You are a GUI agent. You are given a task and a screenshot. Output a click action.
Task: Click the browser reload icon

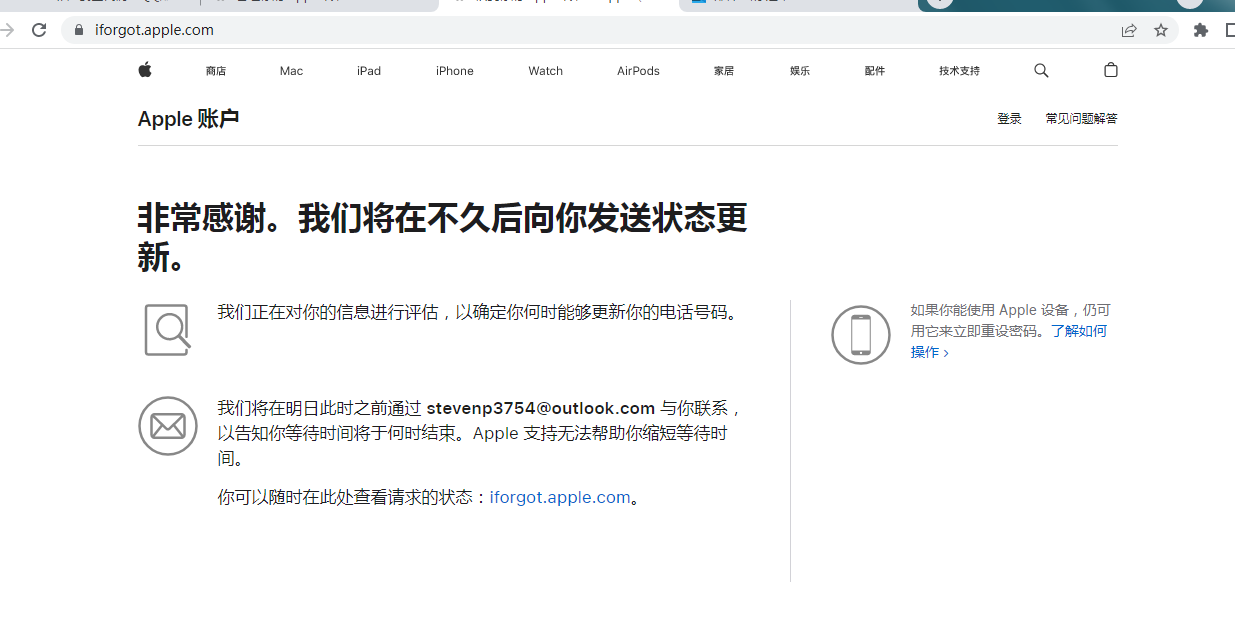[39, 30]
